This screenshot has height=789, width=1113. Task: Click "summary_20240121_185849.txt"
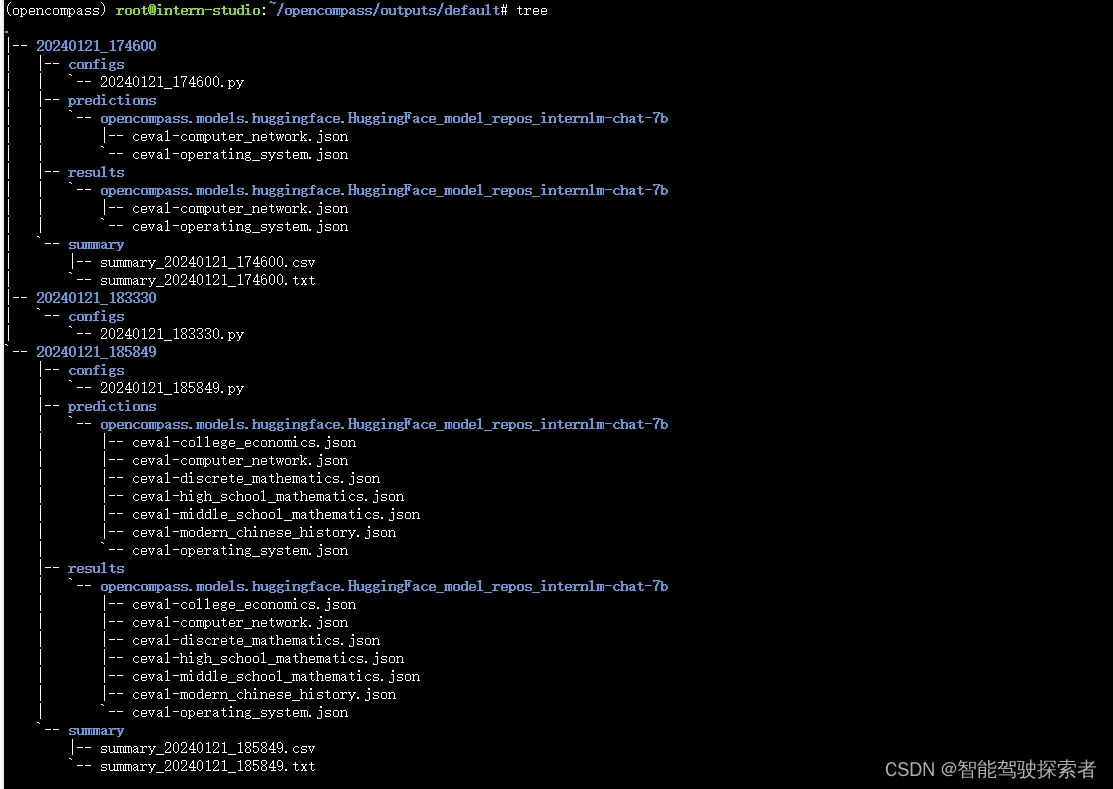(x=207, y=766)
